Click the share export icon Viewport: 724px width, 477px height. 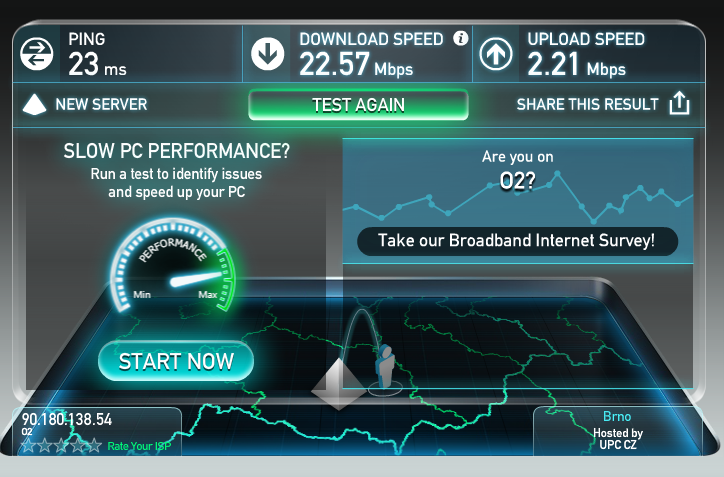679,103
